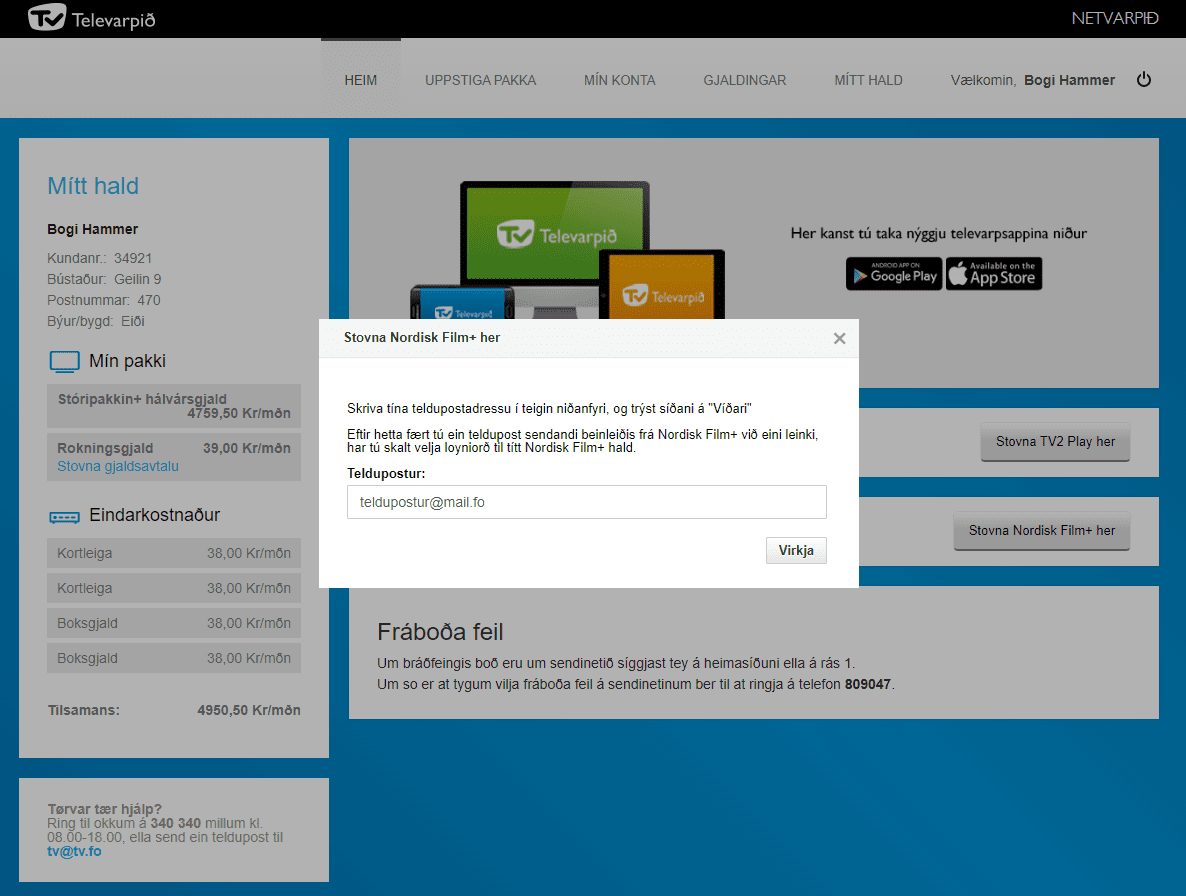Click the Bústaður Geilin 9 line
The height and width of the screenshot is (896, 1186).
(x=104, y=280)
